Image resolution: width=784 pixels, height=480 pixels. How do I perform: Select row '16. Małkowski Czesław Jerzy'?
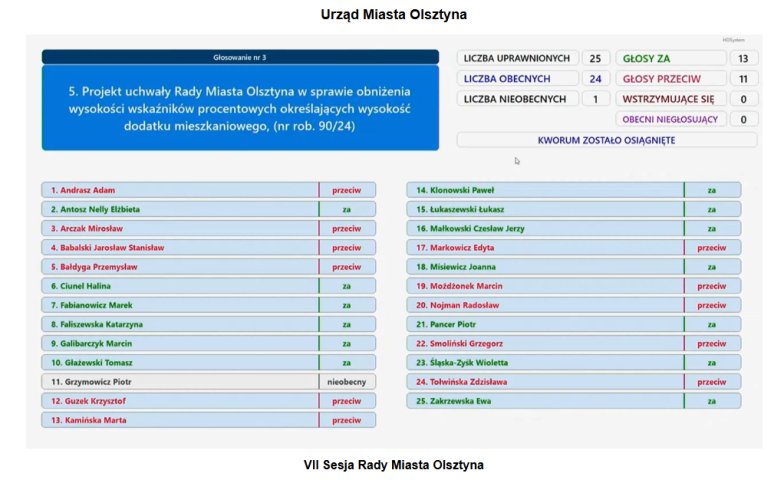point(574,228)
